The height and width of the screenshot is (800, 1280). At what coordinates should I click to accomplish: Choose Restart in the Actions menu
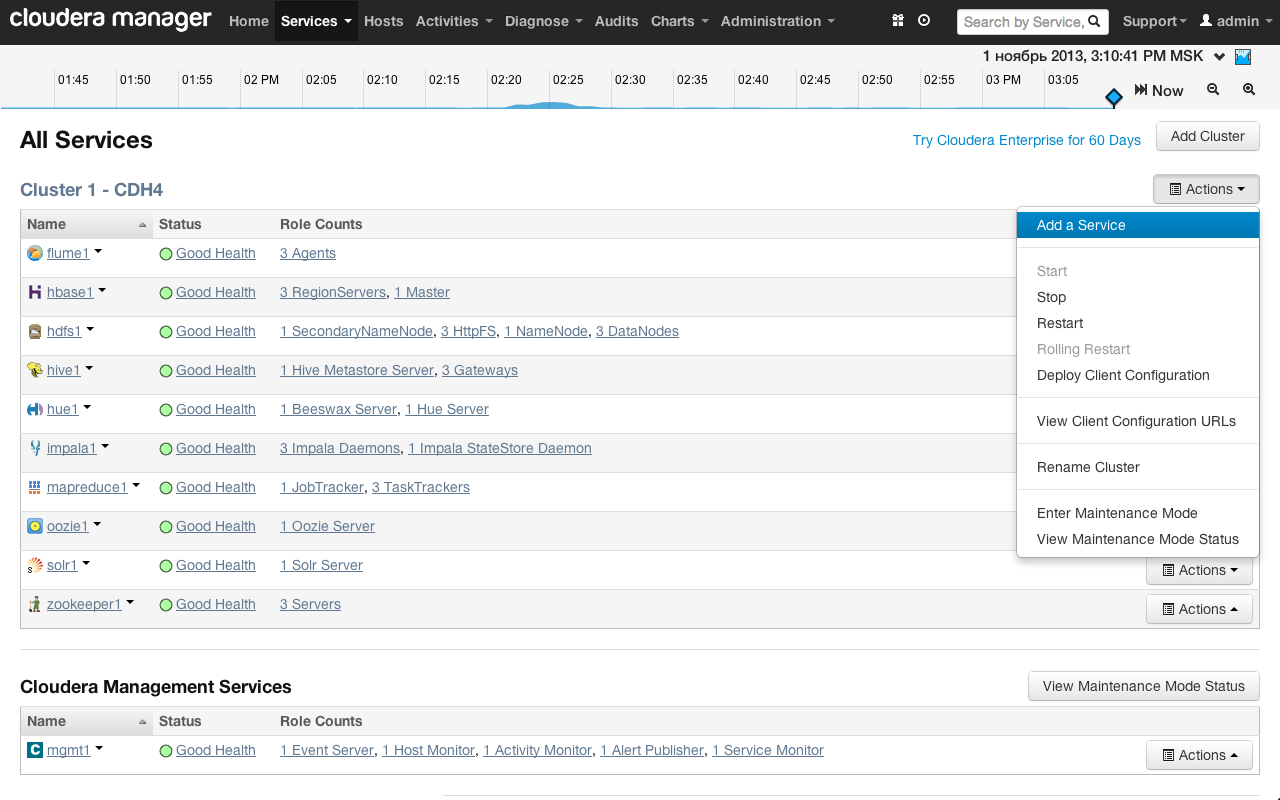tap(1138, 323)
